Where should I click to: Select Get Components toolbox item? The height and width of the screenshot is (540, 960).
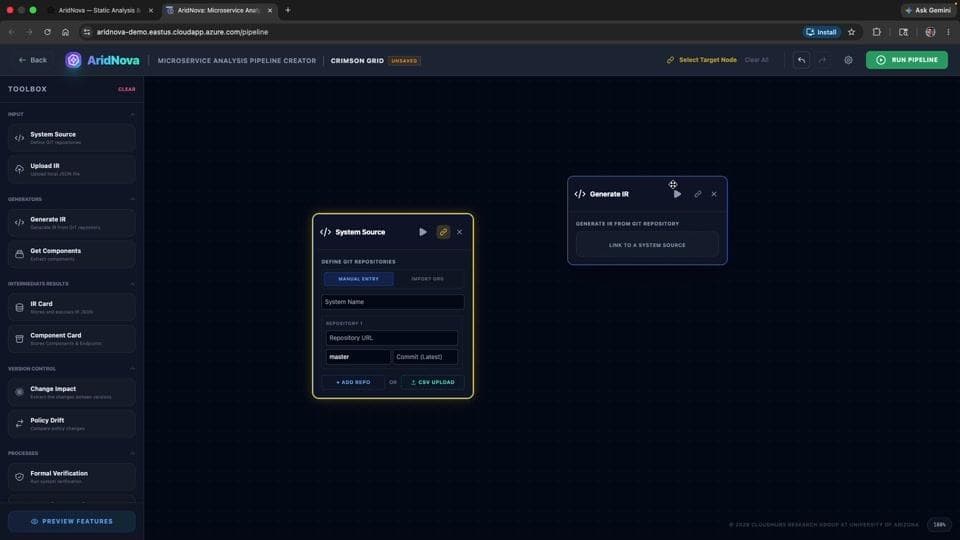pyautogui.click(x=72, y=254)
